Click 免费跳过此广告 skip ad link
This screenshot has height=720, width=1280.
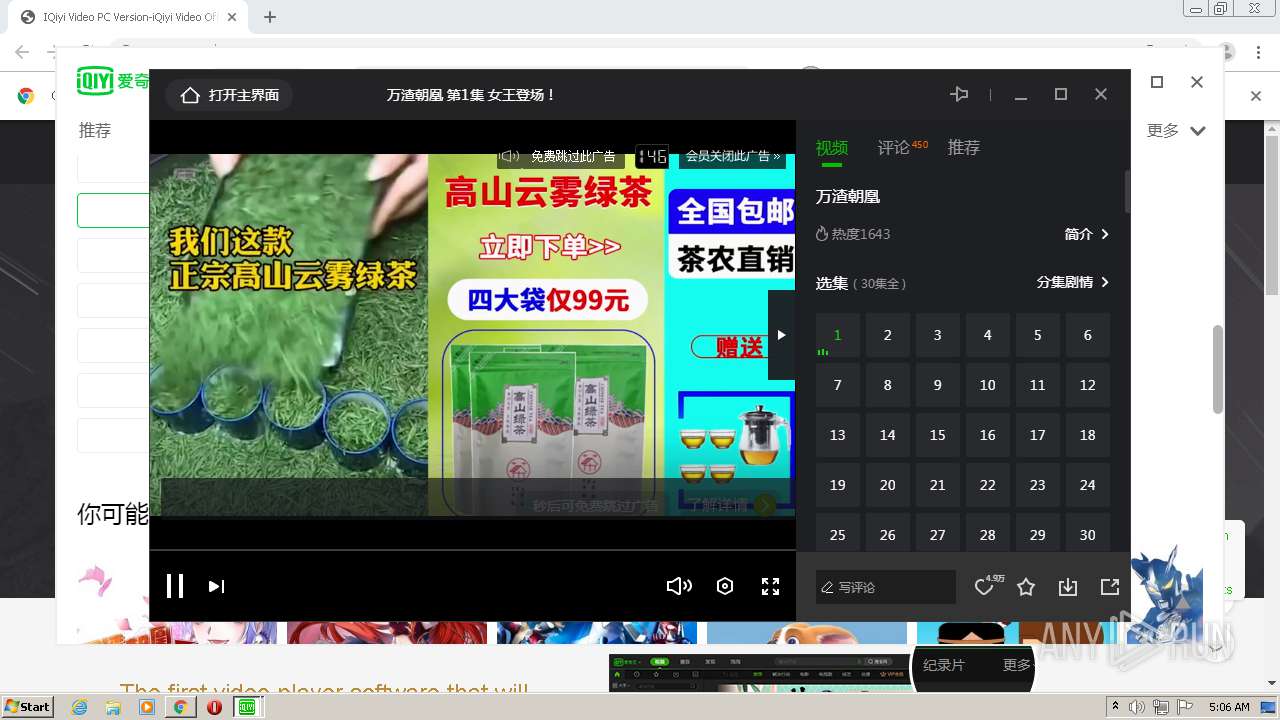(x=573, y=156)
